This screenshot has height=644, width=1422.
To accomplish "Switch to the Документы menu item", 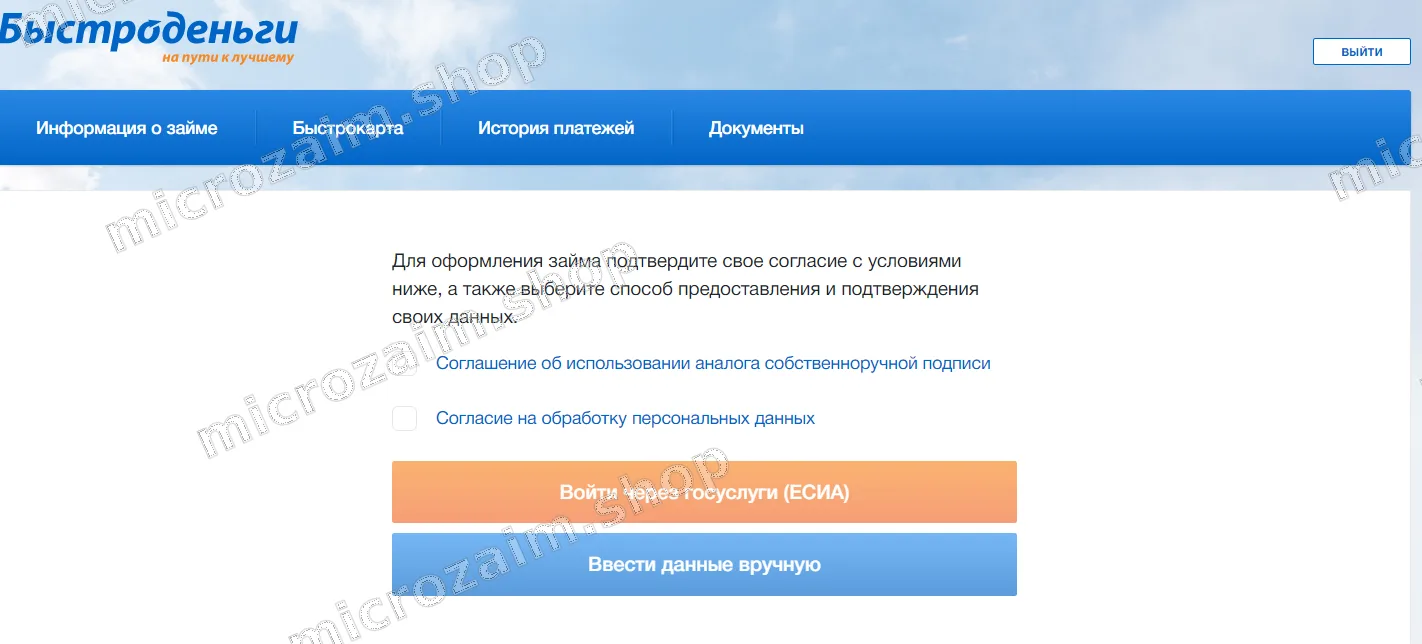I will click(x=756, y=128).
